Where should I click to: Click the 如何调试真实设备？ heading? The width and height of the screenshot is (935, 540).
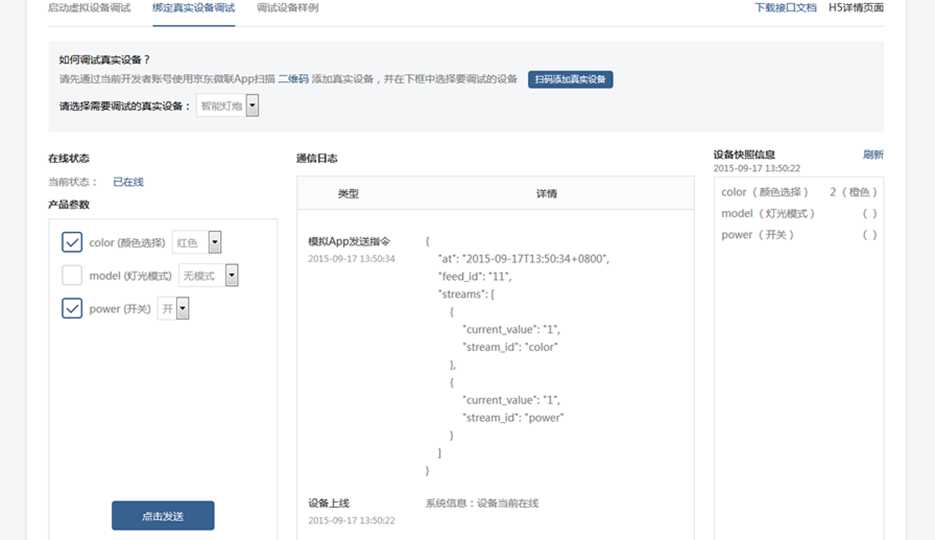[104, 60]
